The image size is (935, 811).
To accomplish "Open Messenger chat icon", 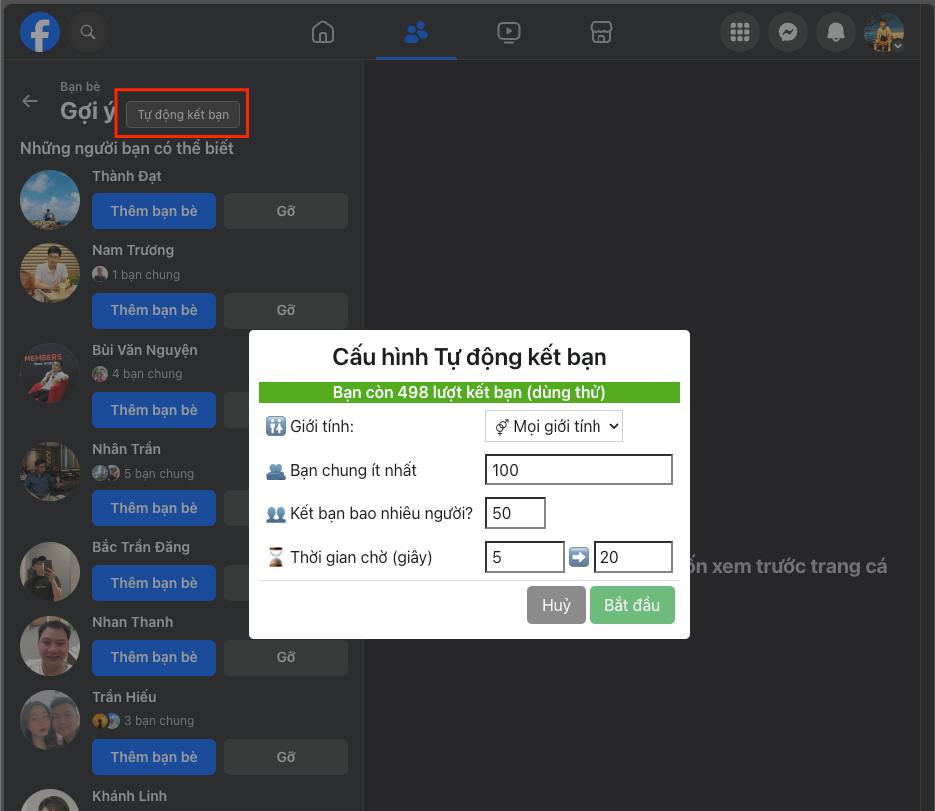I will (x=788, y=32).
